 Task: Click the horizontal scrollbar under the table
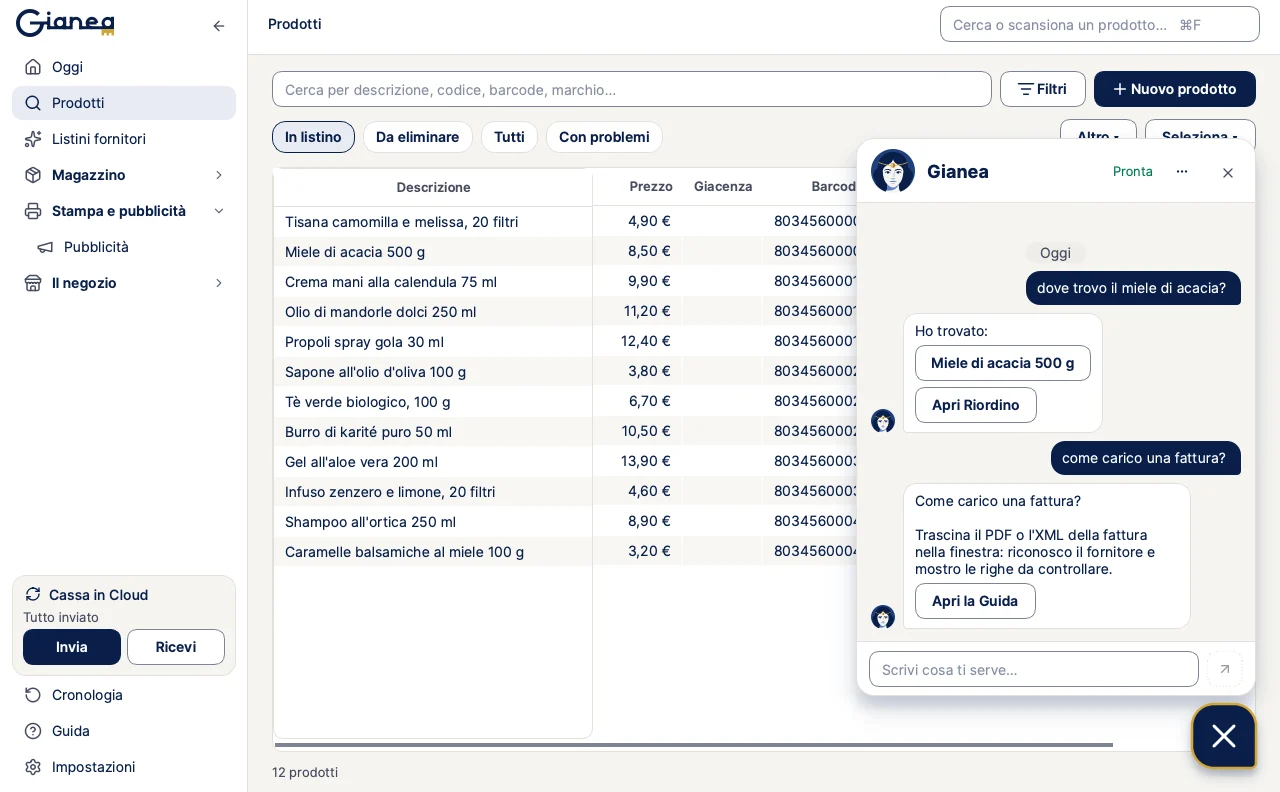tap(694, 745)
